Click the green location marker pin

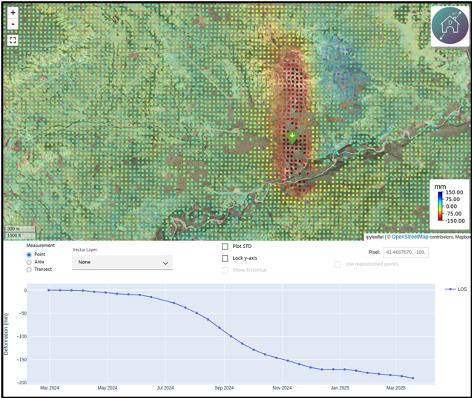(x=292, y=137)
